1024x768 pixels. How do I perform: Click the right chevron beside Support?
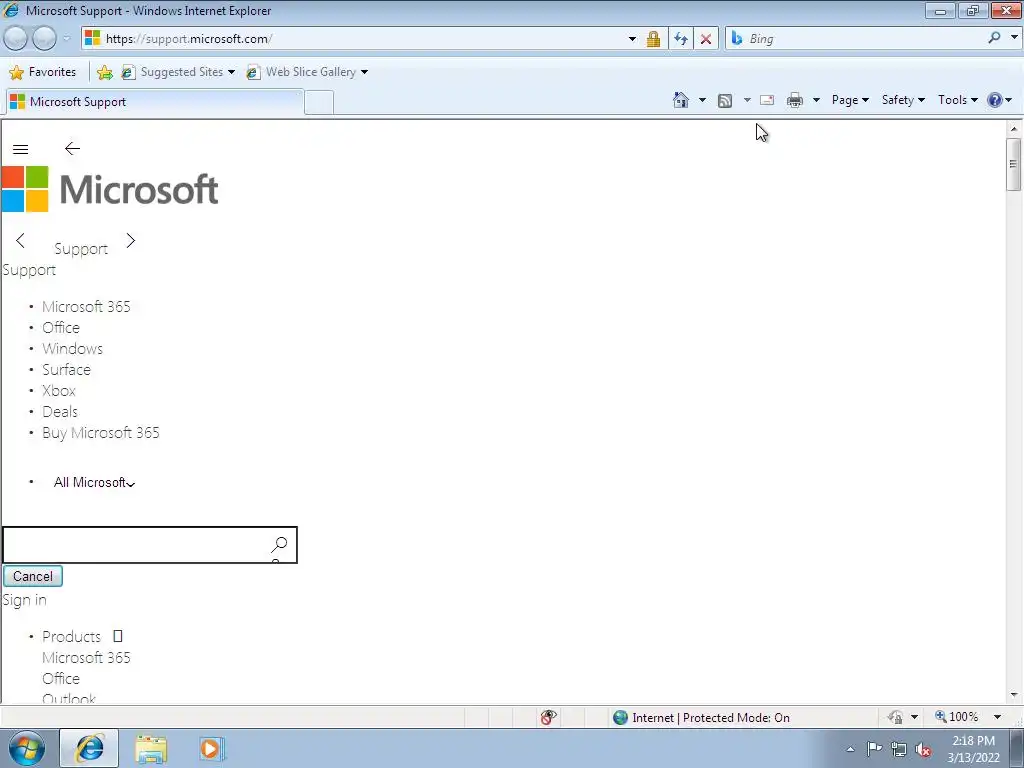[131, 240]
